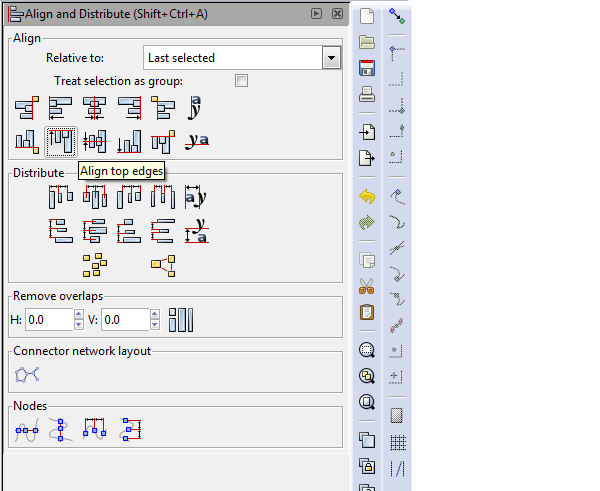Click the yellow Undo arrow icon
Screen dimensions: 600x491
(367, 196)
